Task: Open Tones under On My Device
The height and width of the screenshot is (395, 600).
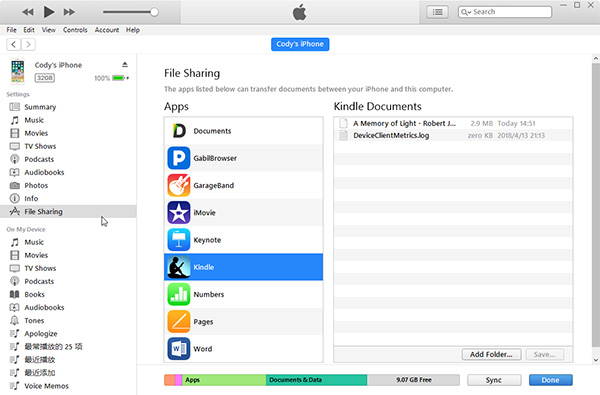Action: [x=34, y=320]
